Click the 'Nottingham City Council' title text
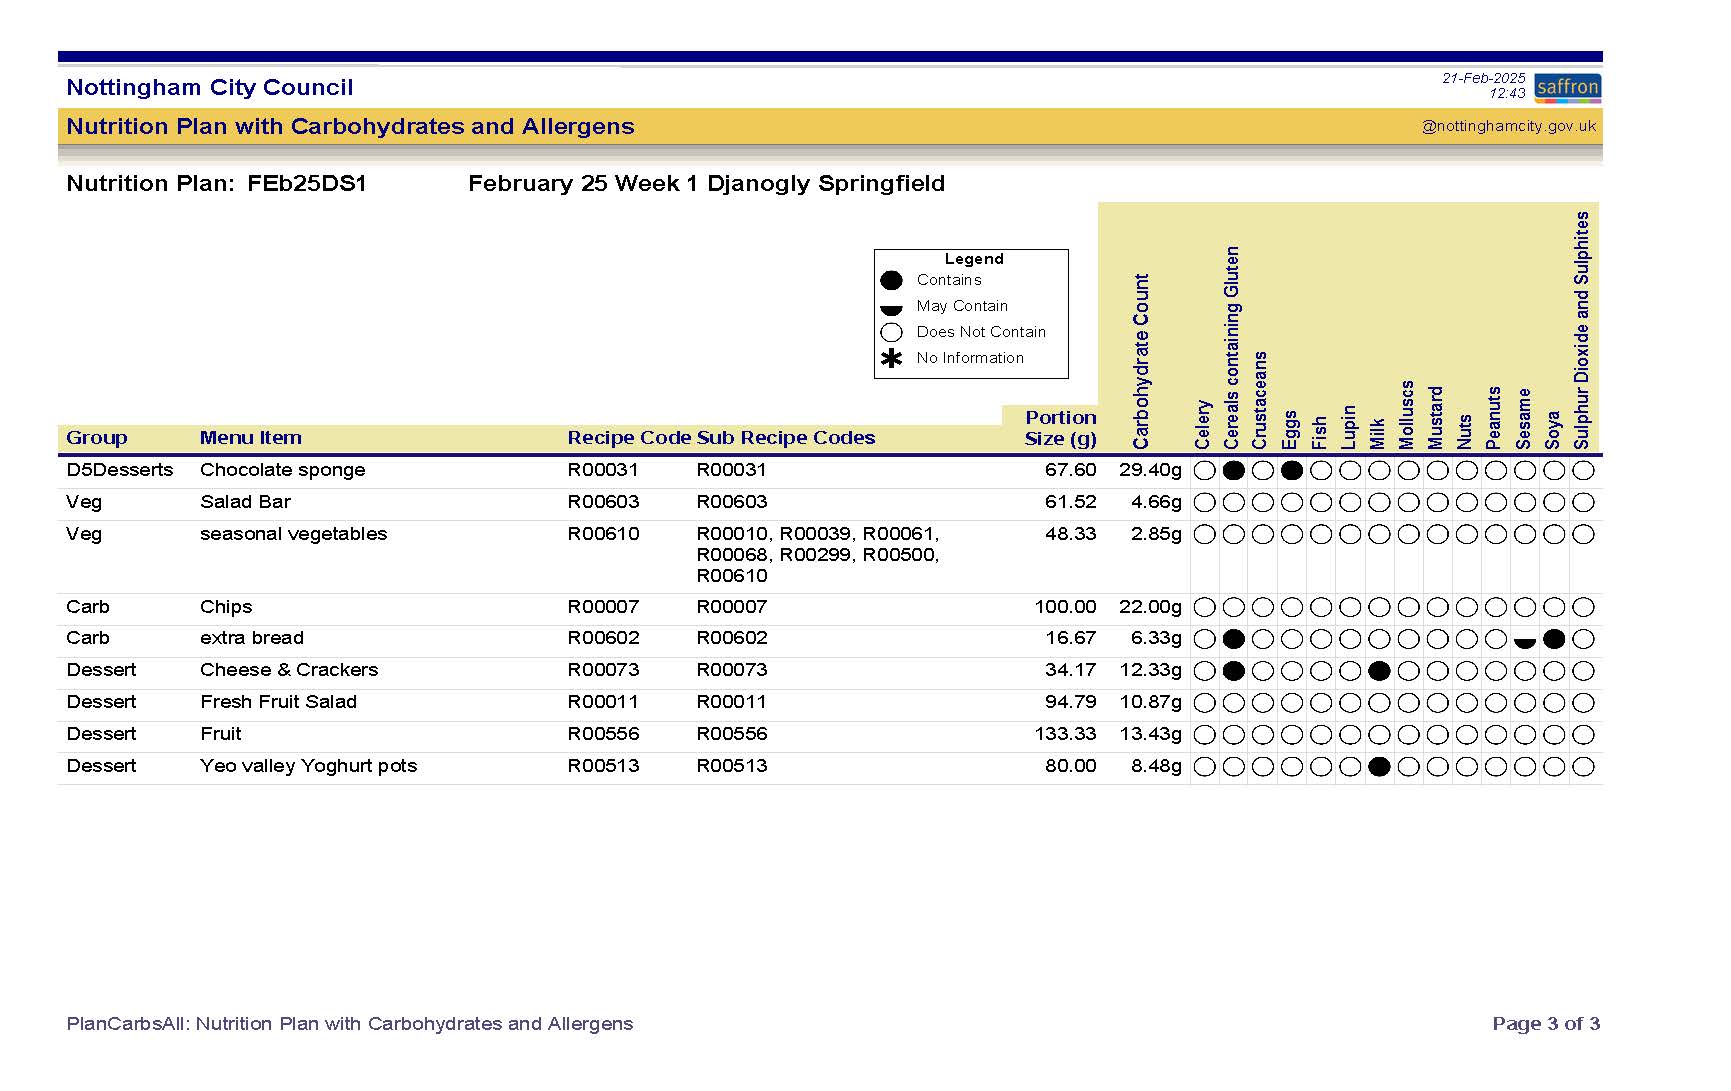 click(x=210, y=88)
